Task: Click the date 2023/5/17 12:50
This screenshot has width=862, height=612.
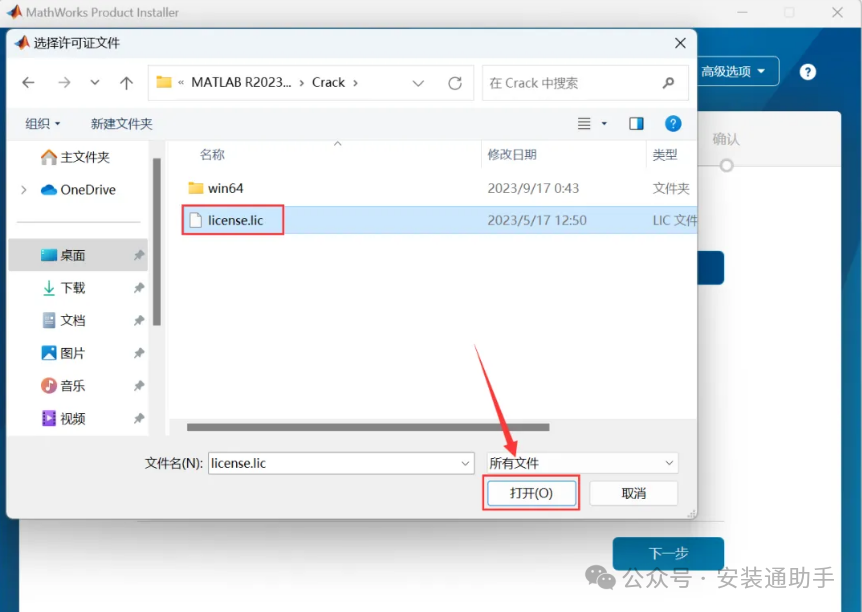Action: click(x=537, y=220)
